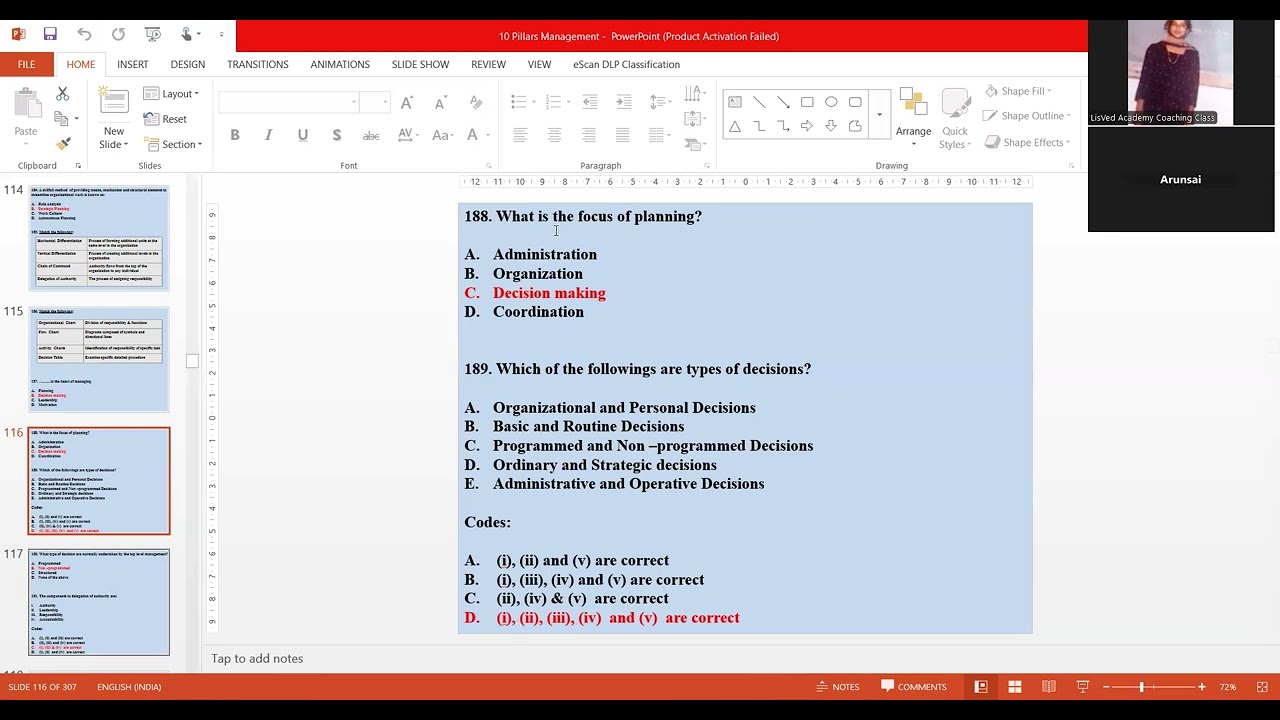Switch to Normal view in status bar
Image resolution: width=1280 pixels, height=720 pixels.
(981, 686)
